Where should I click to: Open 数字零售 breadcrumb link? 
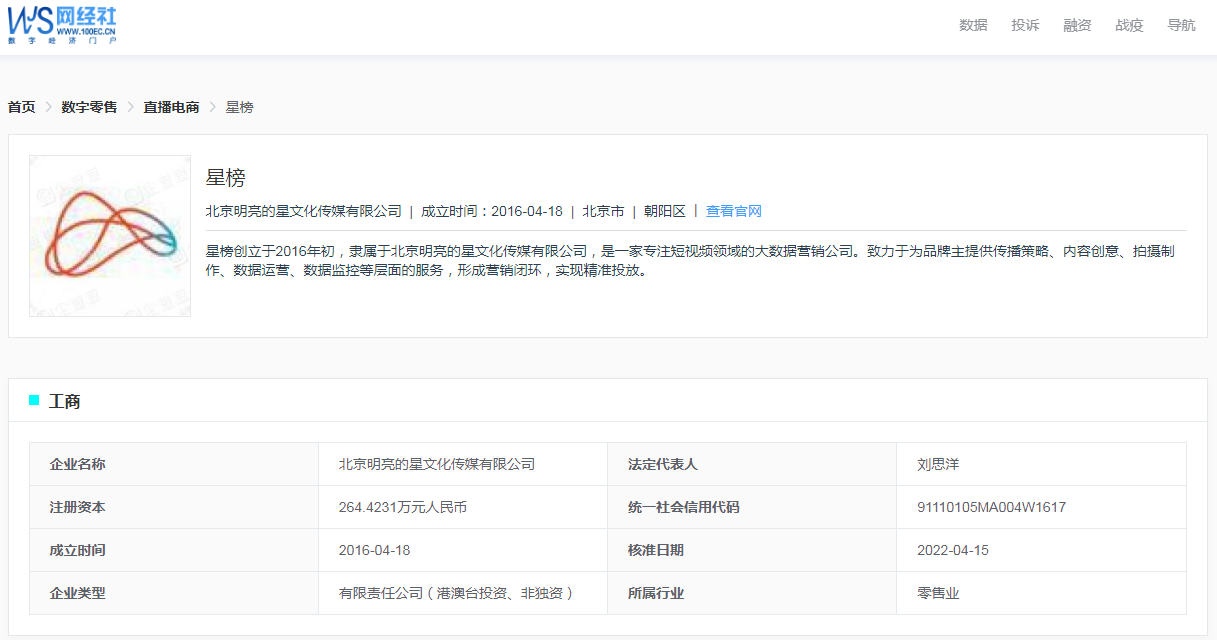[x=89, y=107]
